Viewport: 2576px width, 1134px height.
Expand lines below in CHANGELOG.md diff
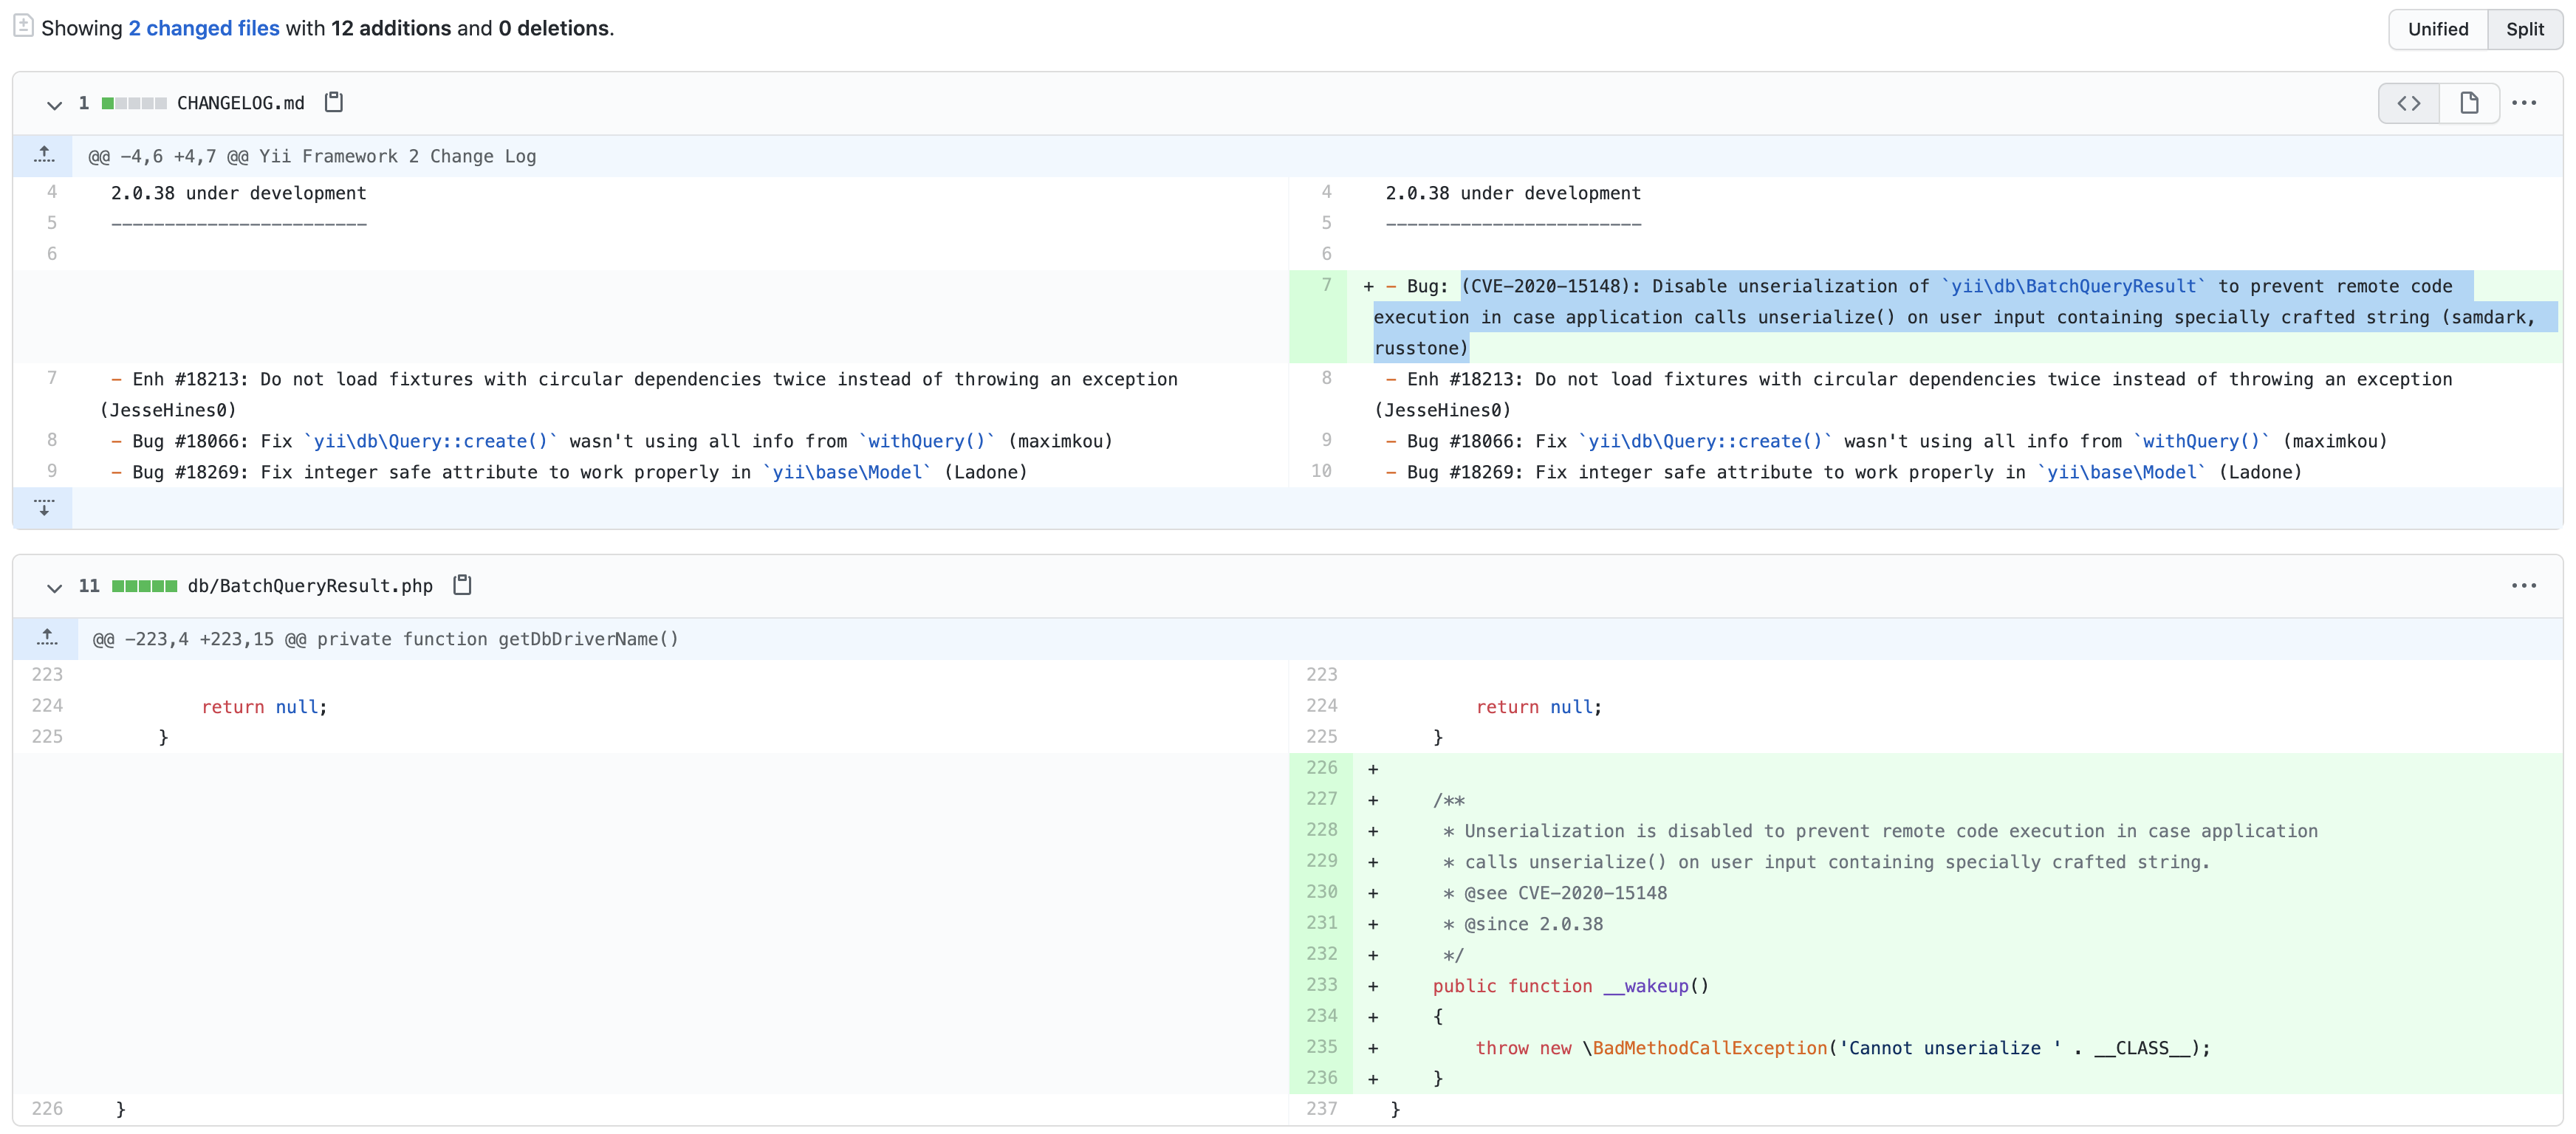click(44, 507)
